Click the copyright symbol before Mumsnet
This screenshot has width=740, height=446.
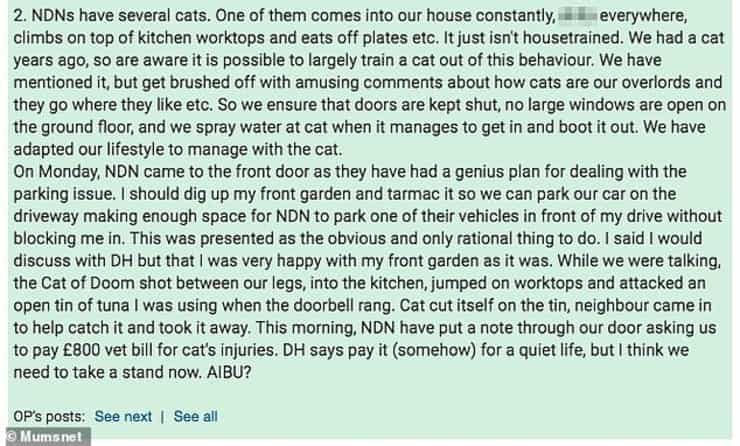(10, 437)
